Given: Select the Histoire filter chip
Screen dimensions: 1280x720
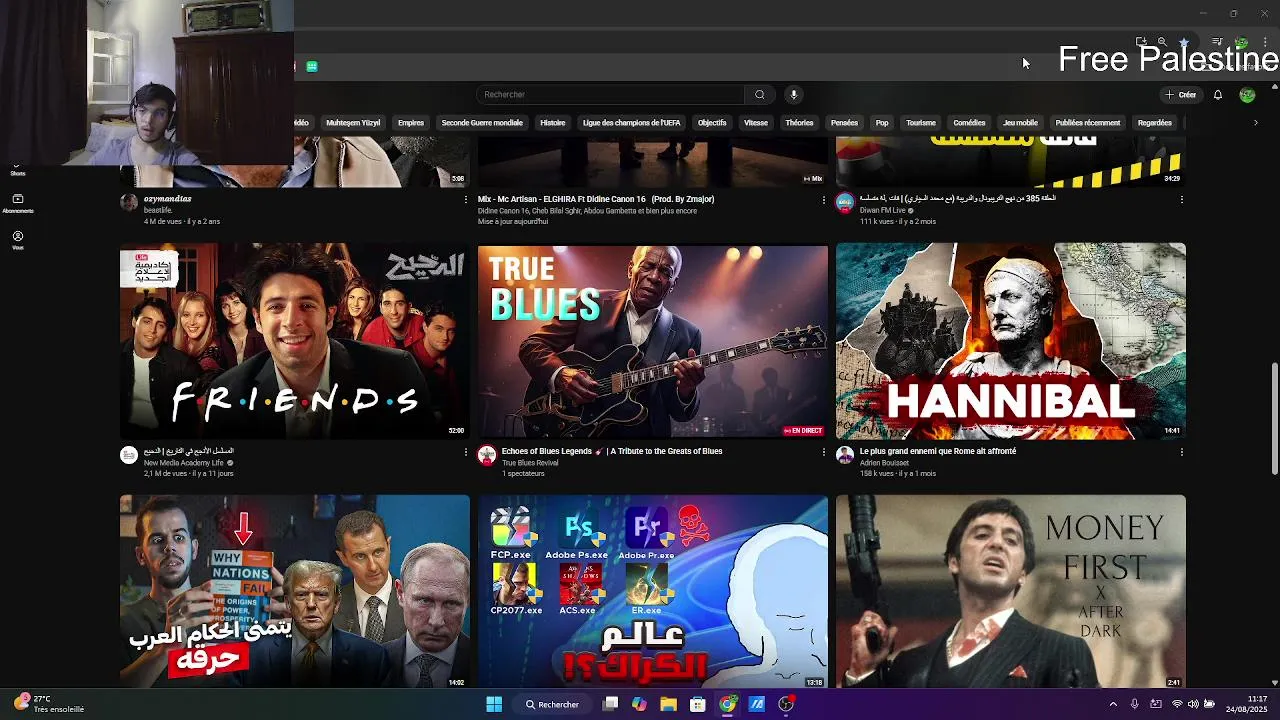Looking at the screenshot, I should tap(553, 123).
